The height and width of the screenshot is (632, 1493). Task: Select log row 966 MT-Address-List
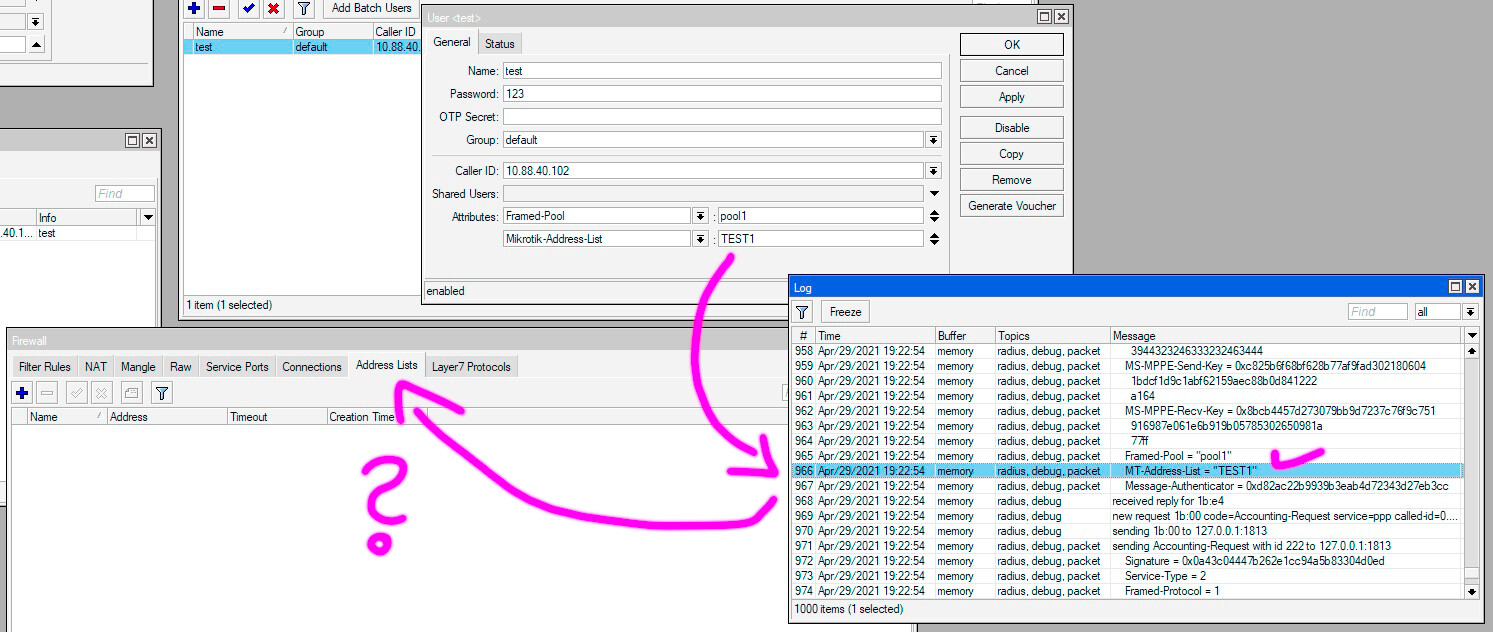1127,471
